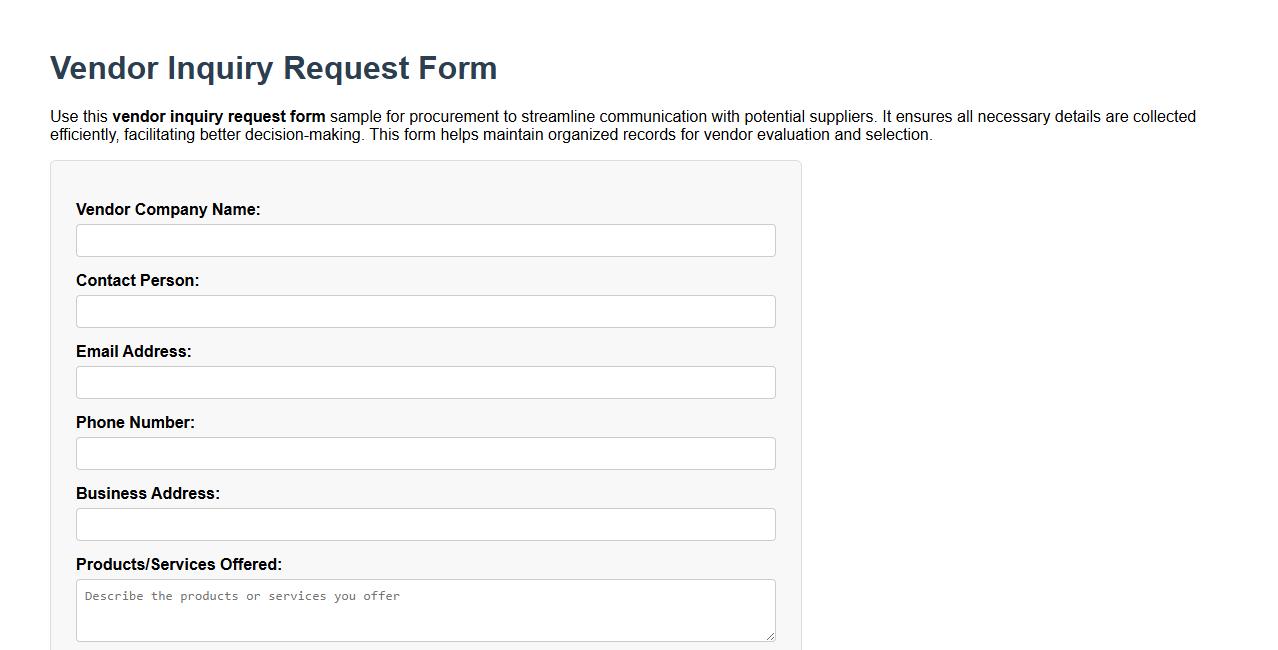
Task: Click inside the empty Email Address field
Action: 425,382
